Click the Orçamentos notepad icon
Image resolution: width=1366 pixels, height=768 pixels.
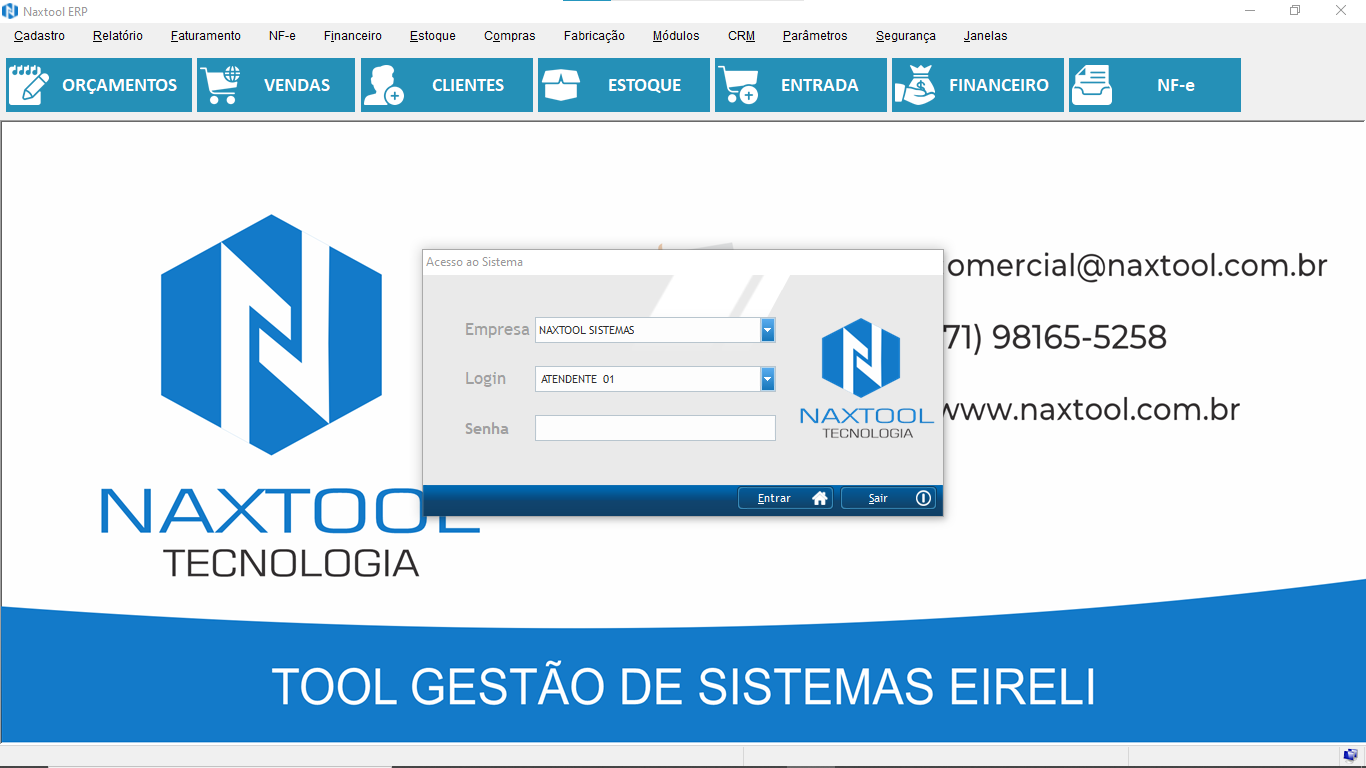coord(28,85)
